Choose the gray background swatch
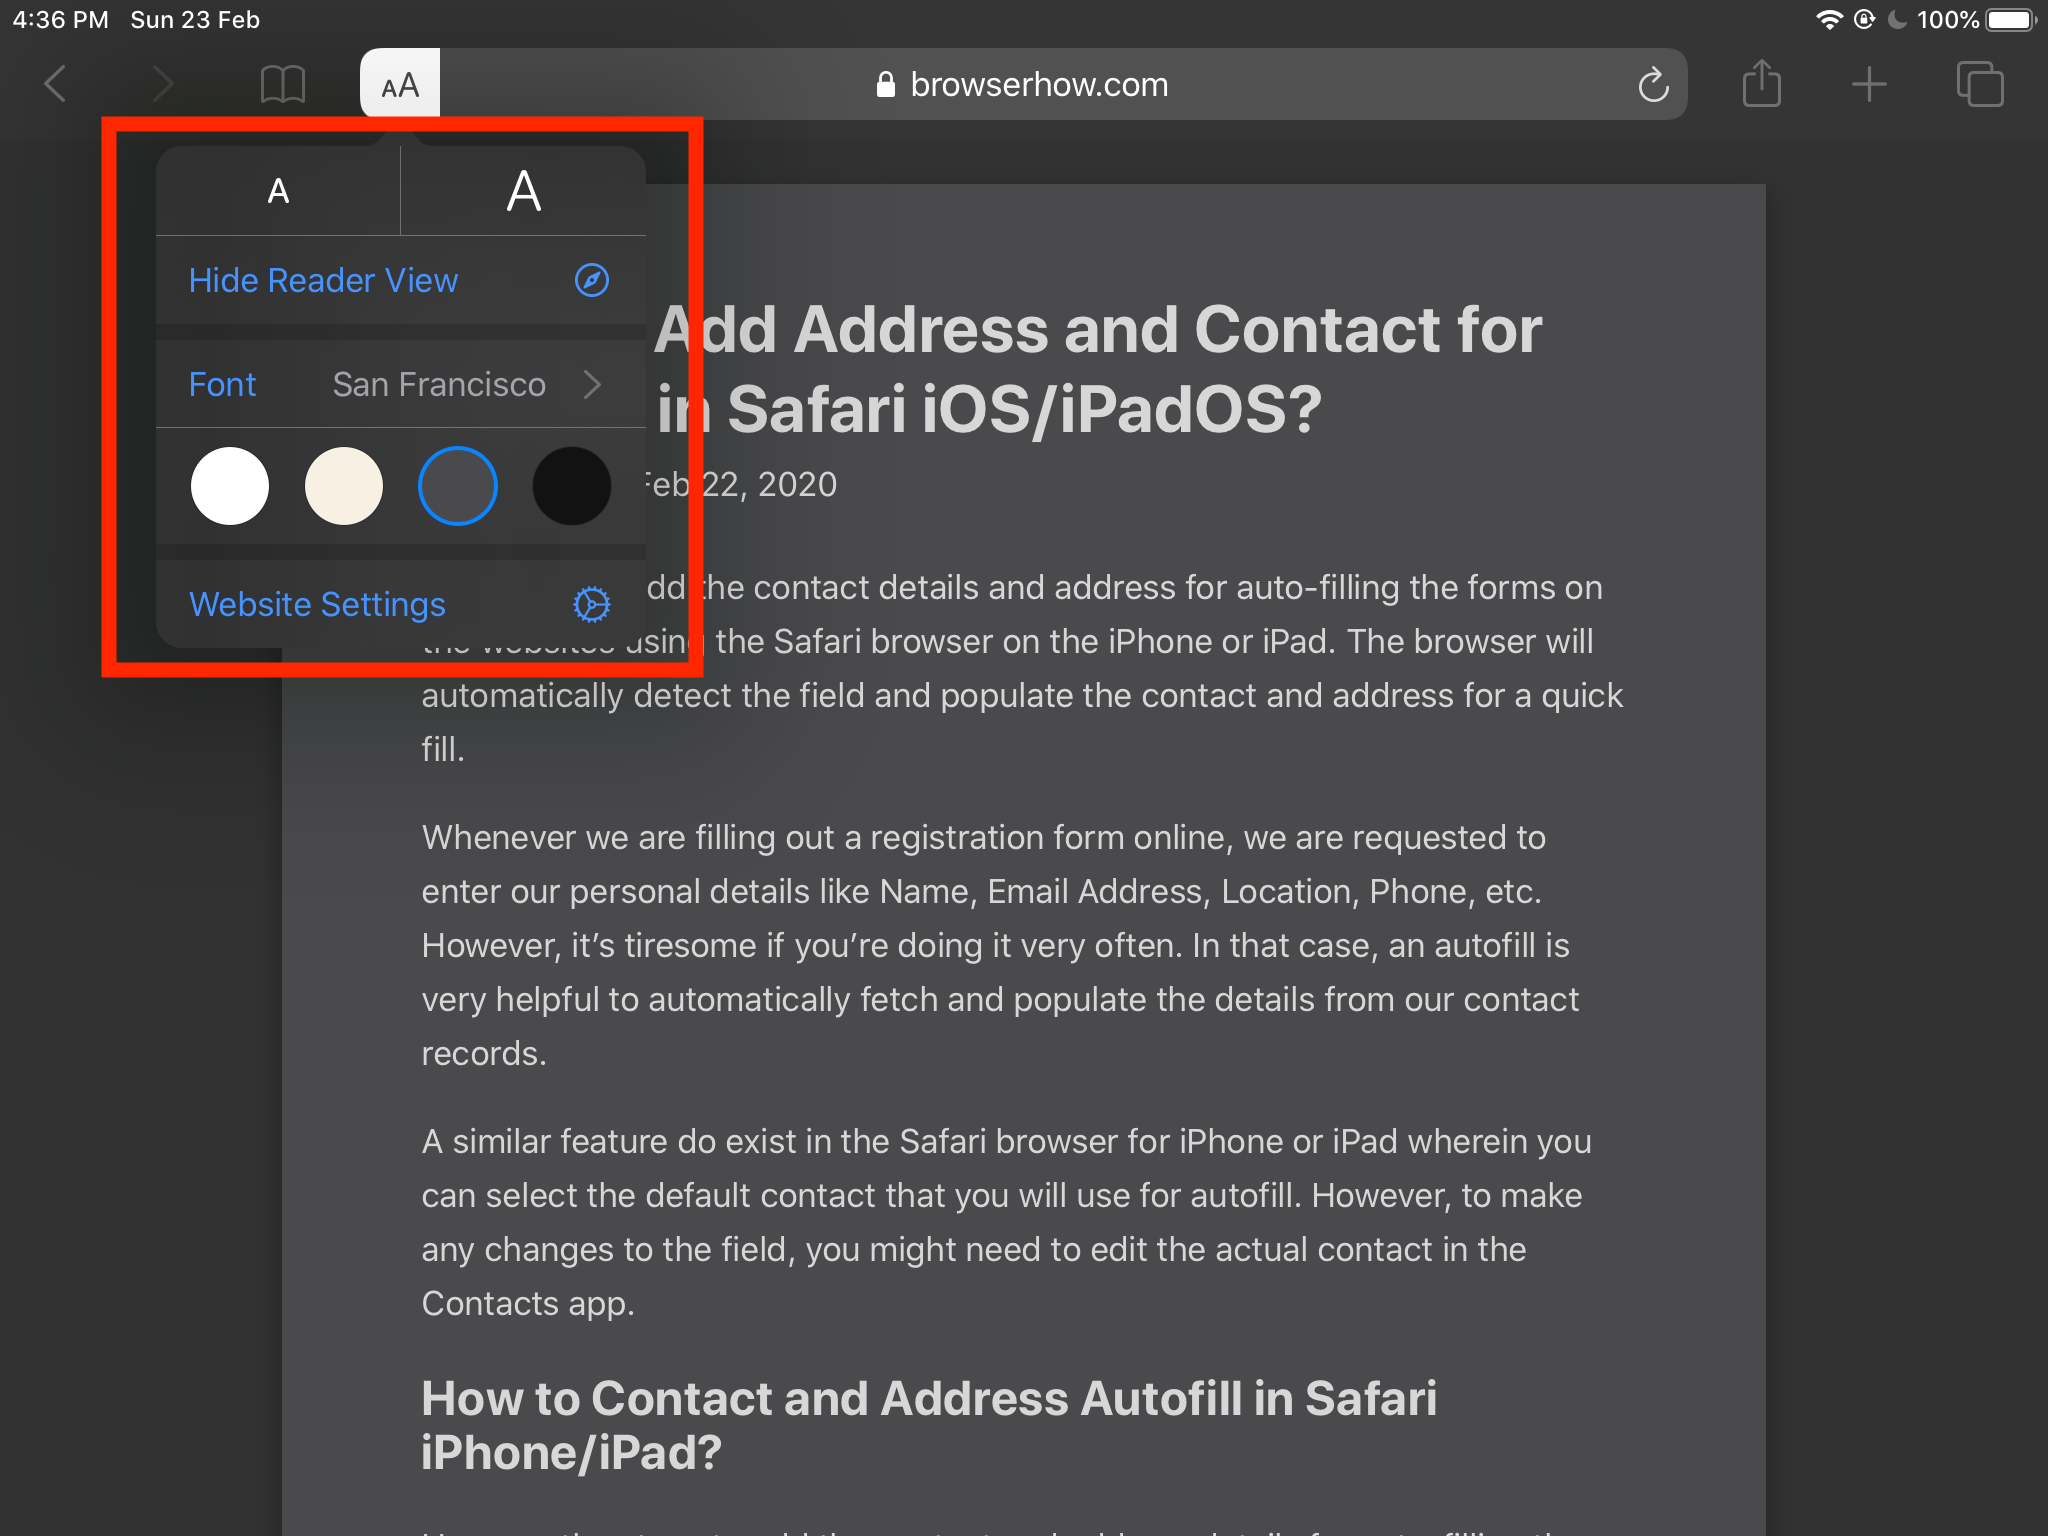Image resolution: width=2048 pixels, height=1536 pixels. [458, 486]
